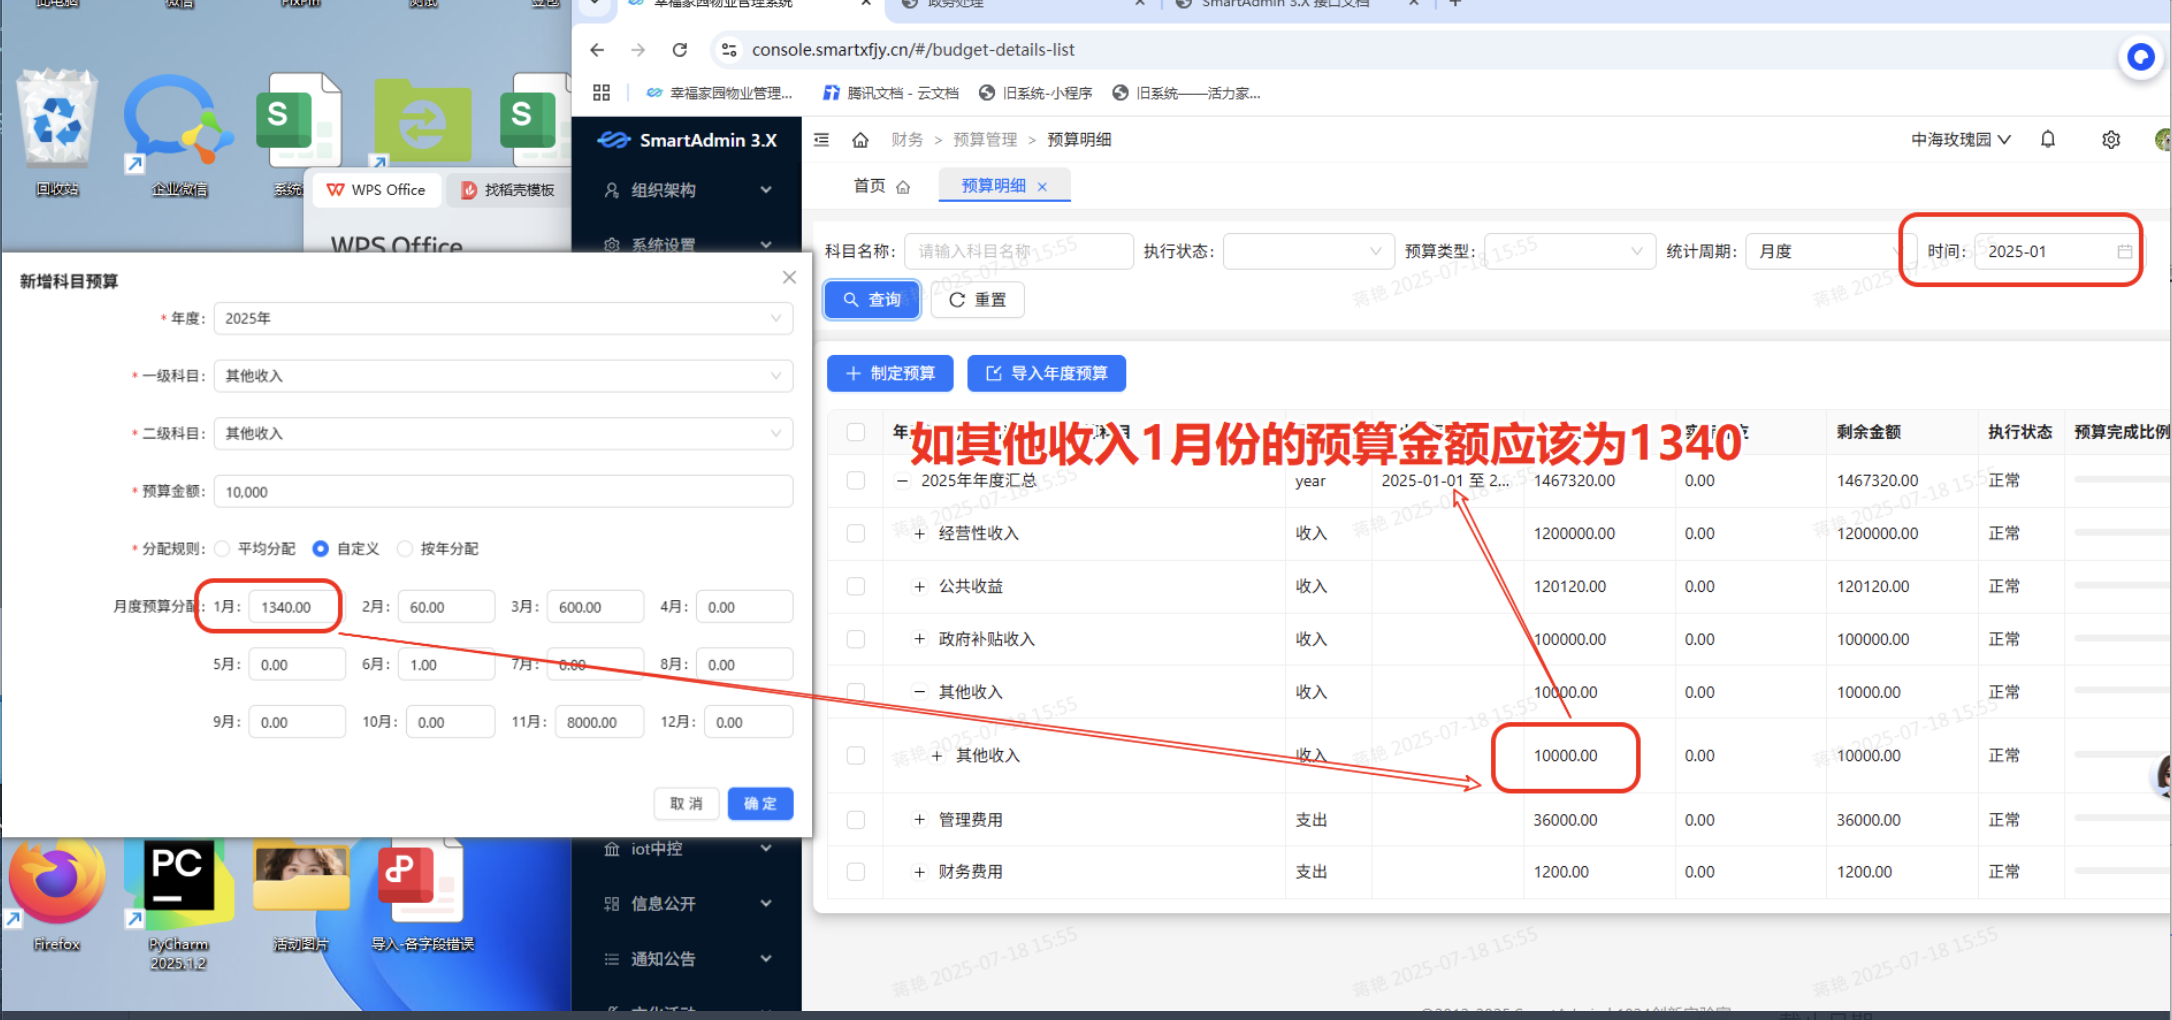Select the 按年分配 radio option
This screenshot has width=2172, height=1020.
[405, 549]
